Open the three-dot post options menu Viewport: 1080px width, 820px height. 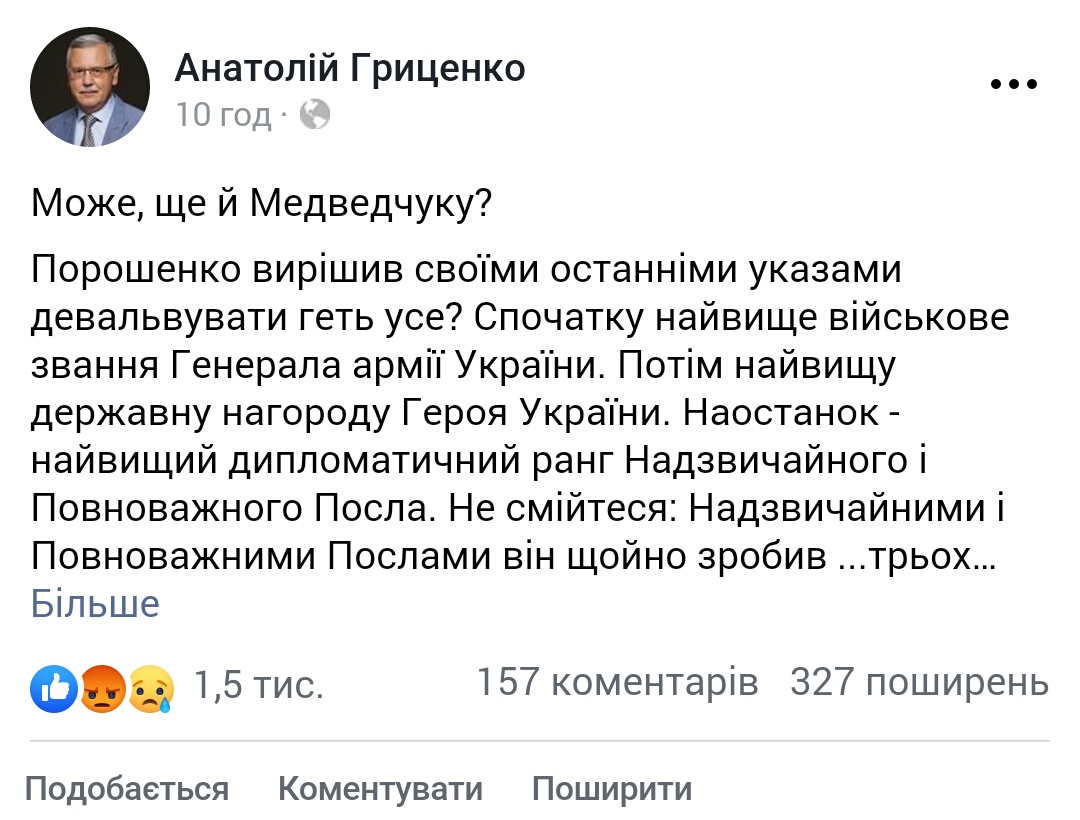point(1013,85)
